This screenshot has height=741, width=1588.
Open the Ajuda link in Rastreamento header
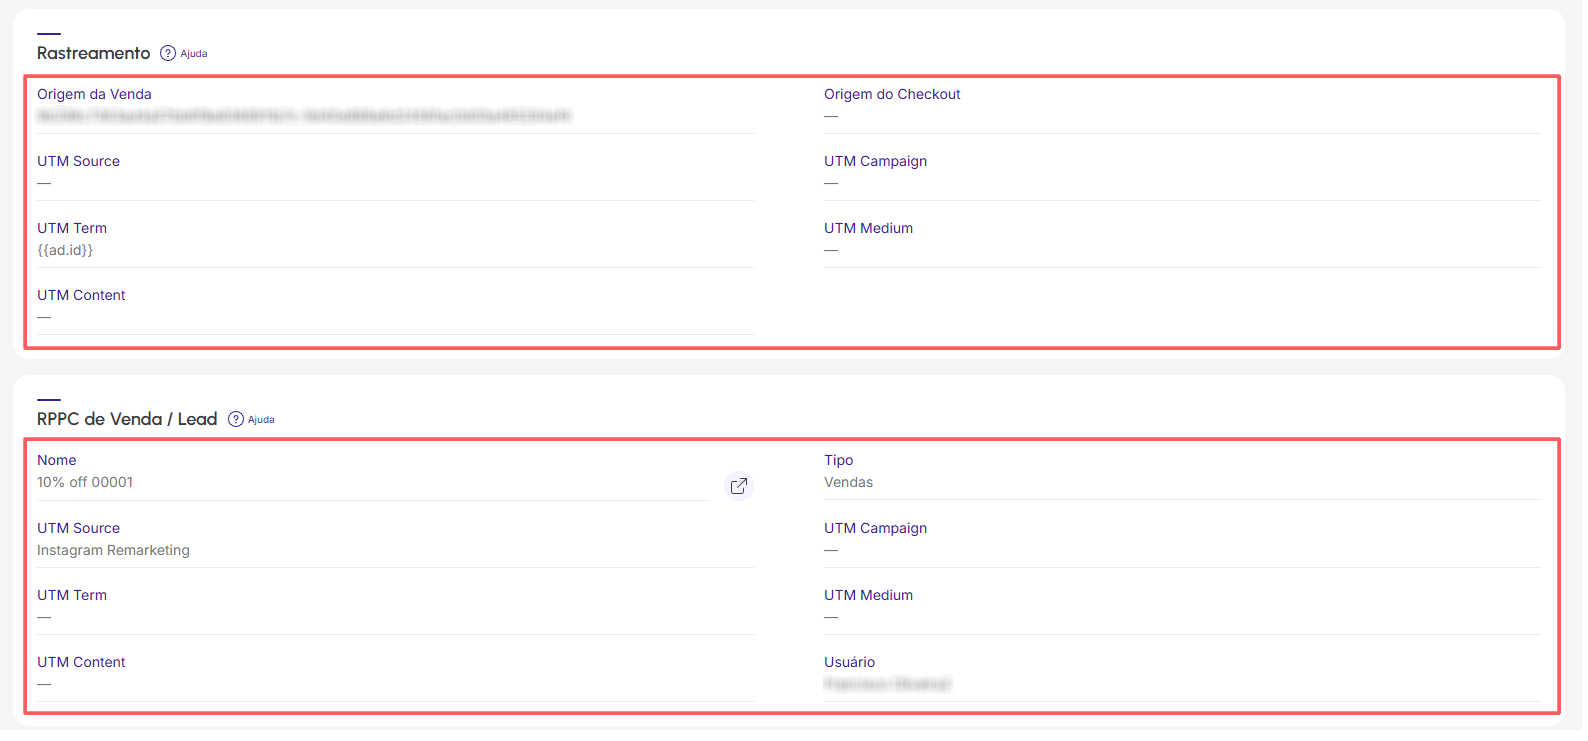[194, 54]
